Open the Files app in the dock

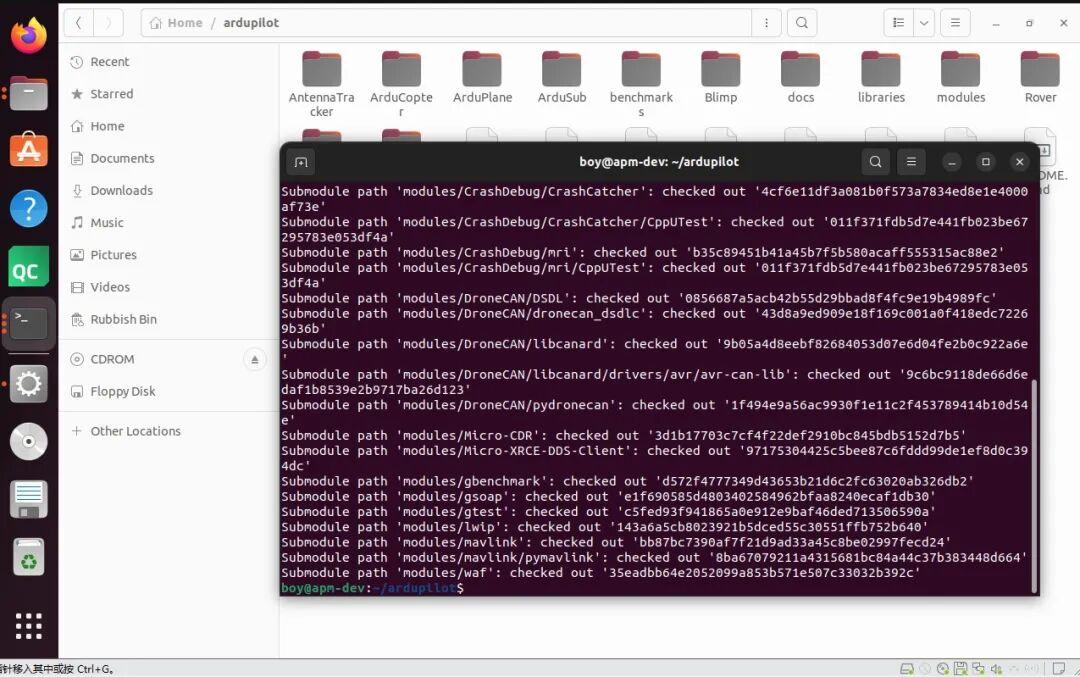point(28,93)
